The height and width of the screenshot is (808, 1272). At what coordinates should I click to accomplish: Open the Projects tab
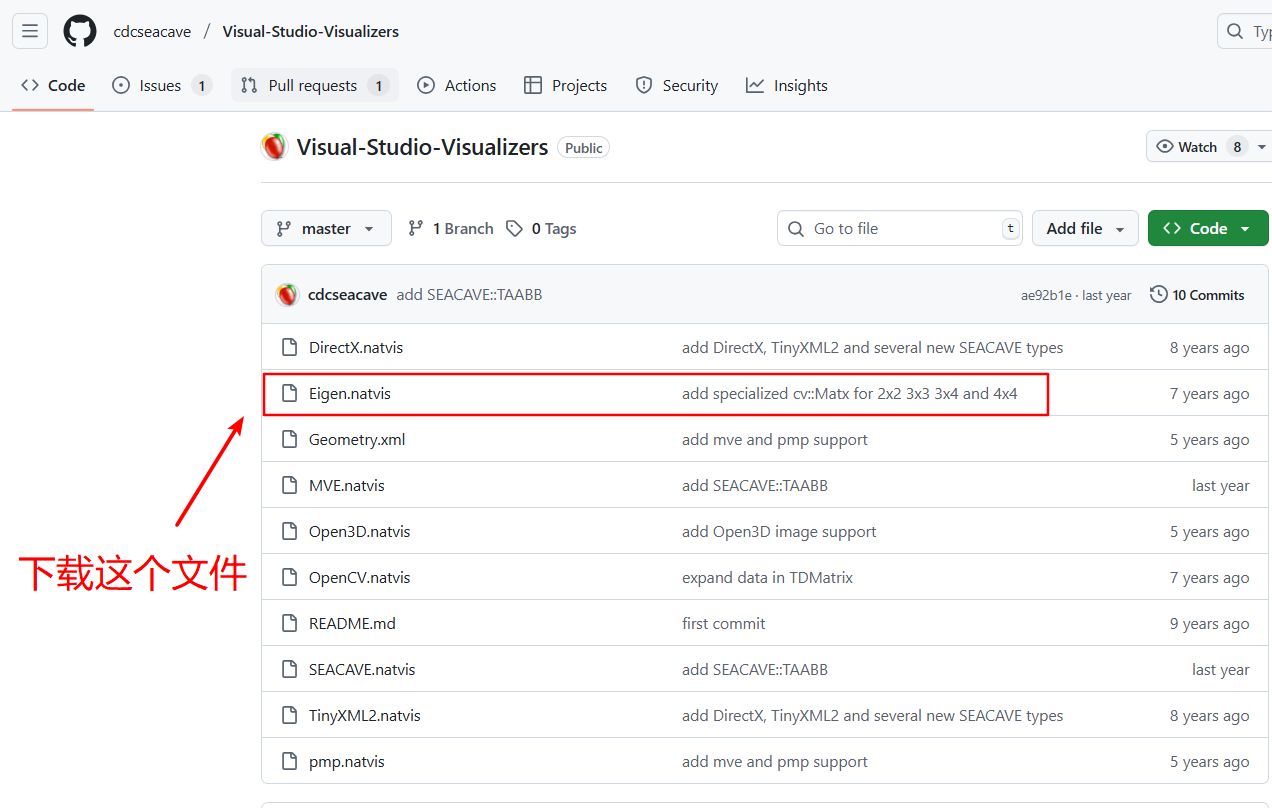566,86
